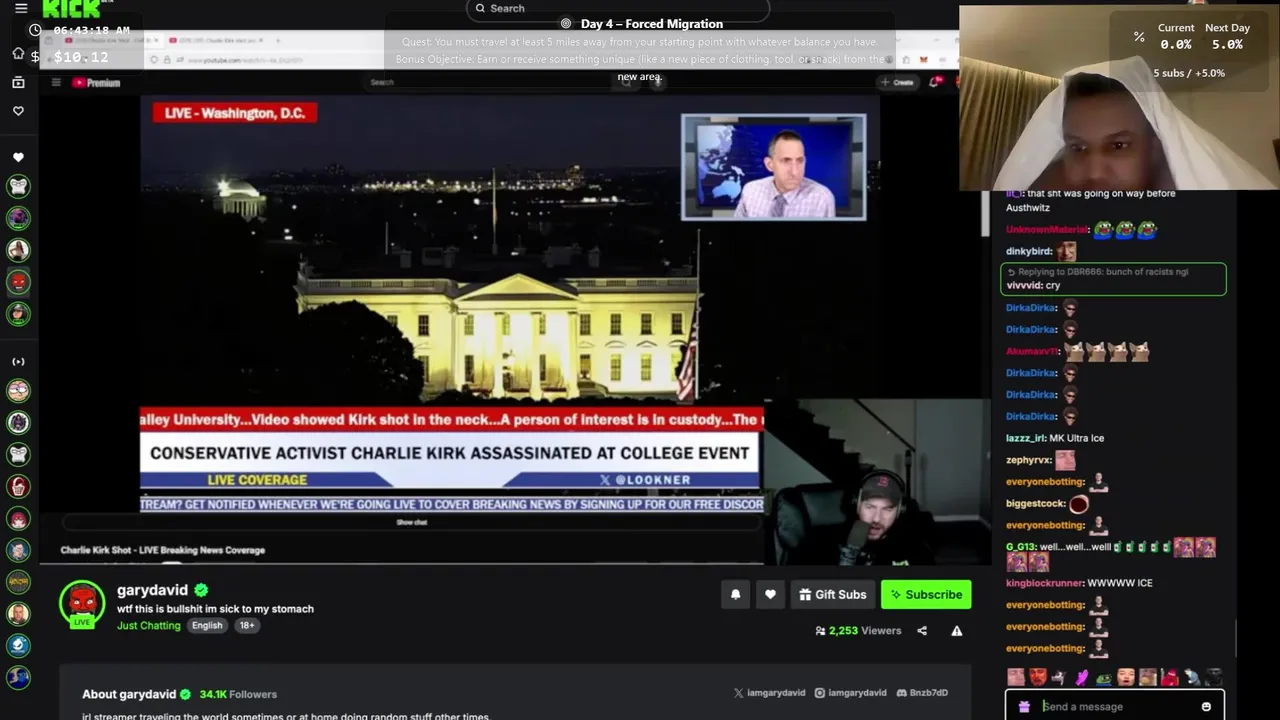Insert the Pepe frog emote from quick emotes
This screenshot has width=1280, height=720.
tap(1103, 677)
